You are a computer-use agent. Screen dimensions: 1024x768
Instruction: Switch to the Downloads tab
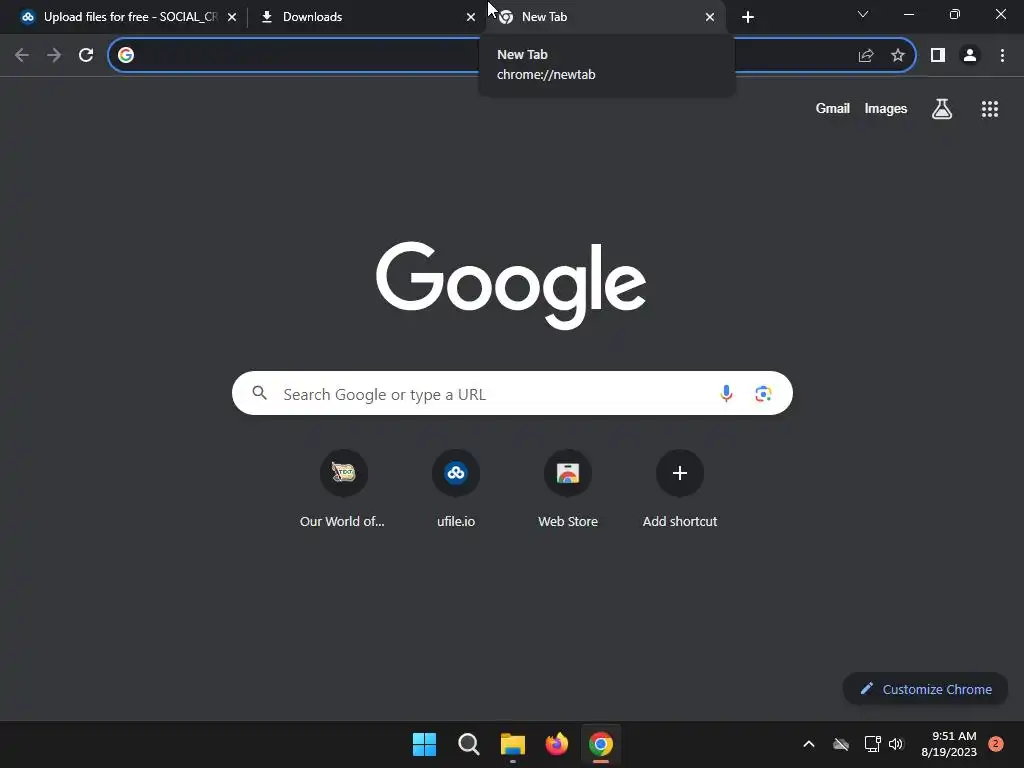[x=366, y=17]
